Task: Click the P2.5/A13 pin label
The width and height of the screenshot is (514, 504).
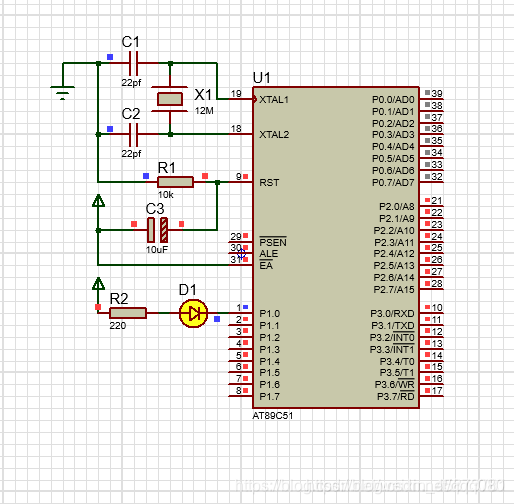Action: (394, 266)
